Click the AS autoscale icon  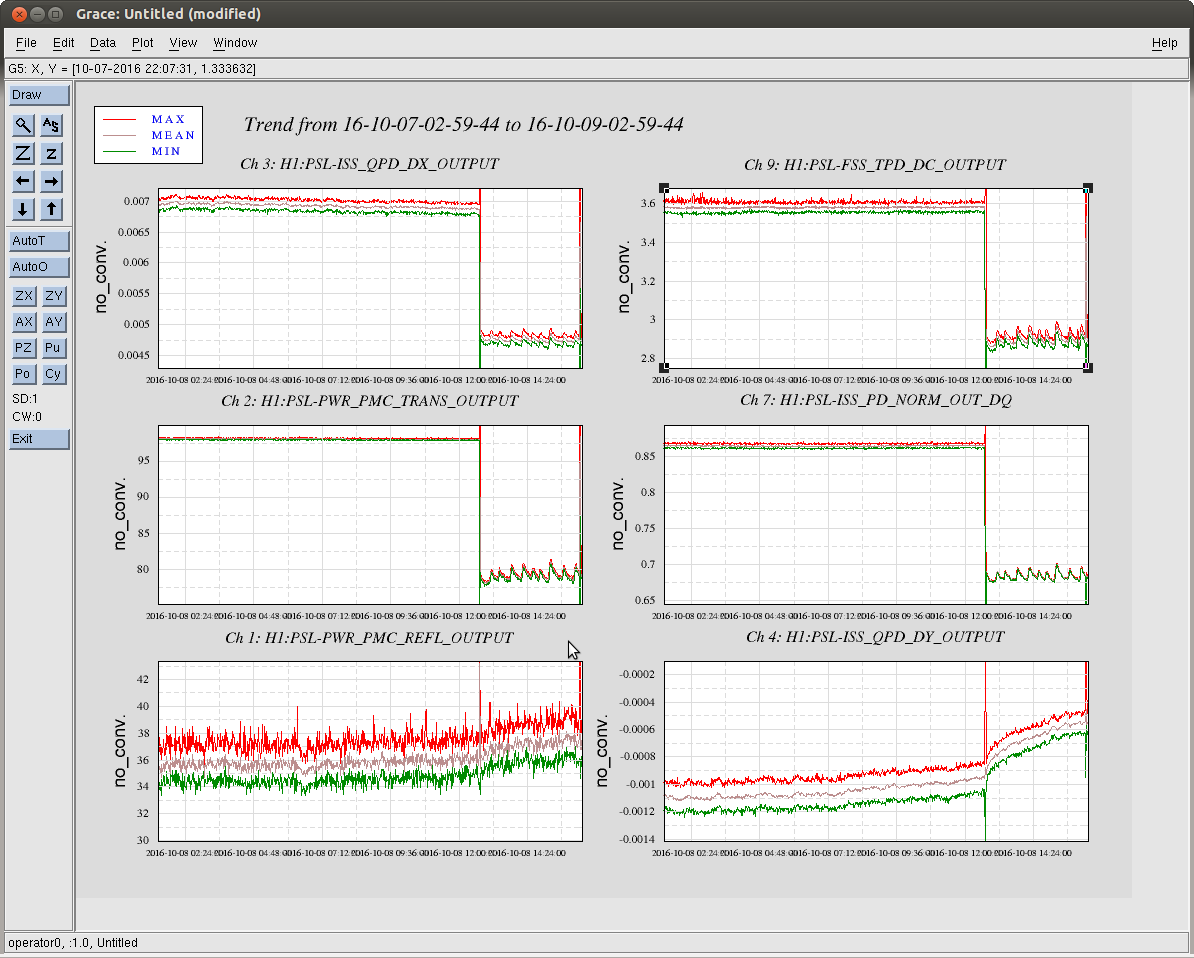(51, 125)
